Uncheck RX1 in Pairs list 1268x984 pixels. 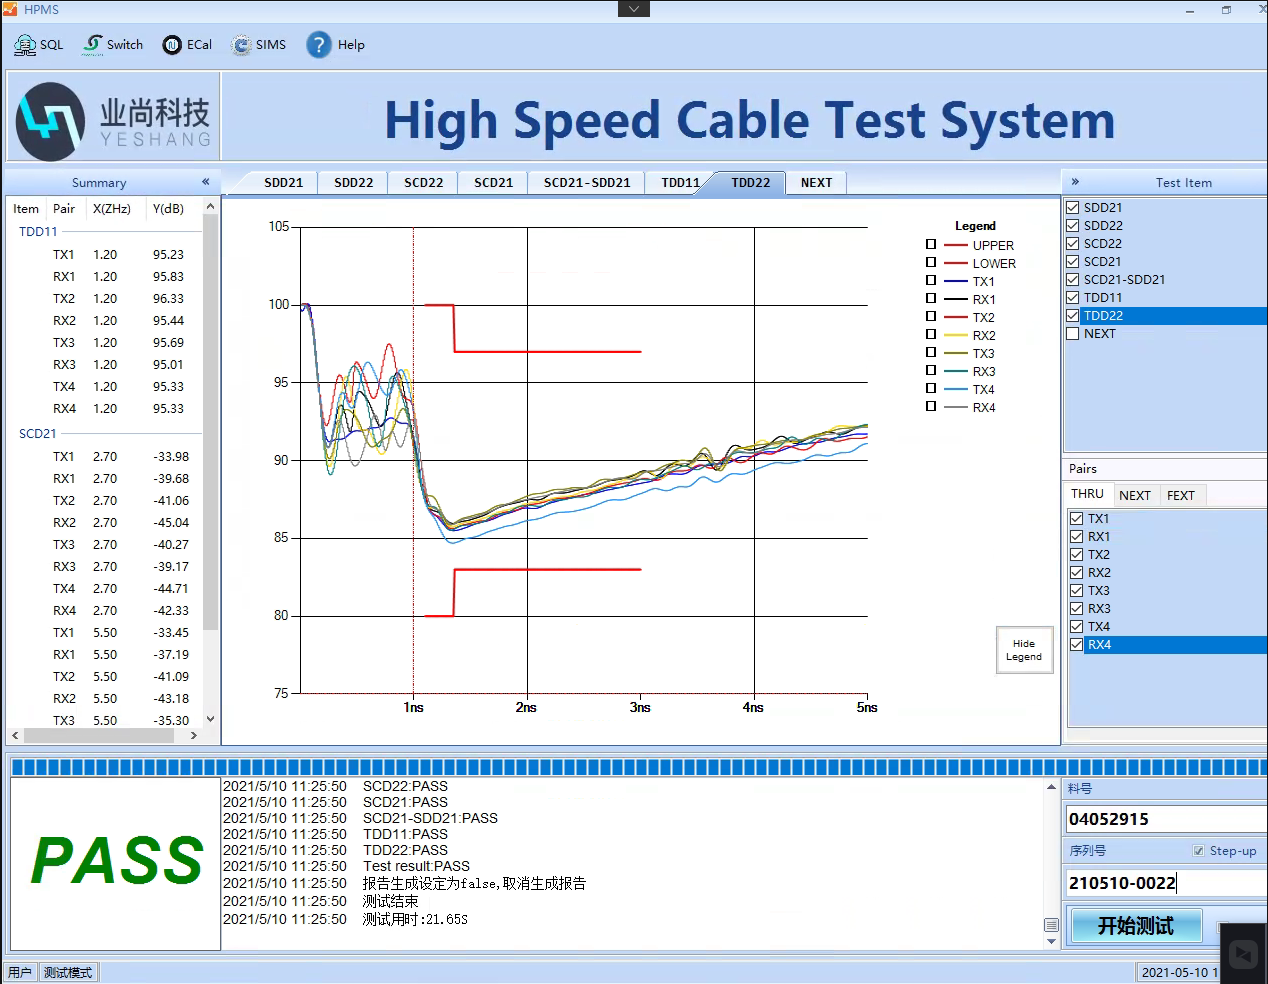pos(1077,537)
